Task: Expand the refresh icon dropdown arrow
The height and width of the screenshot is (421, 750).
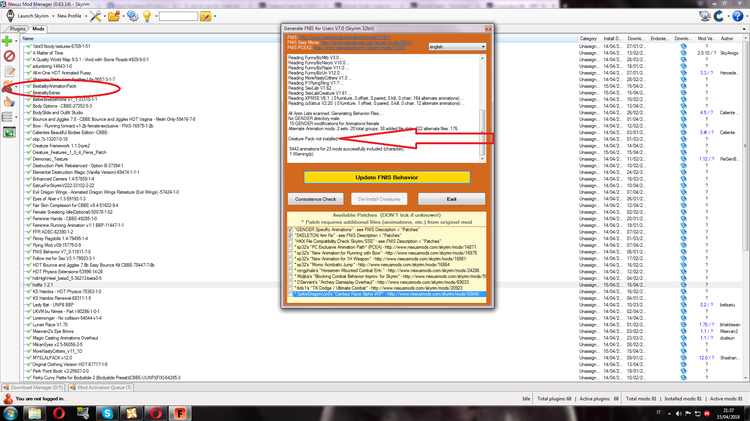Action: point(728,16)
